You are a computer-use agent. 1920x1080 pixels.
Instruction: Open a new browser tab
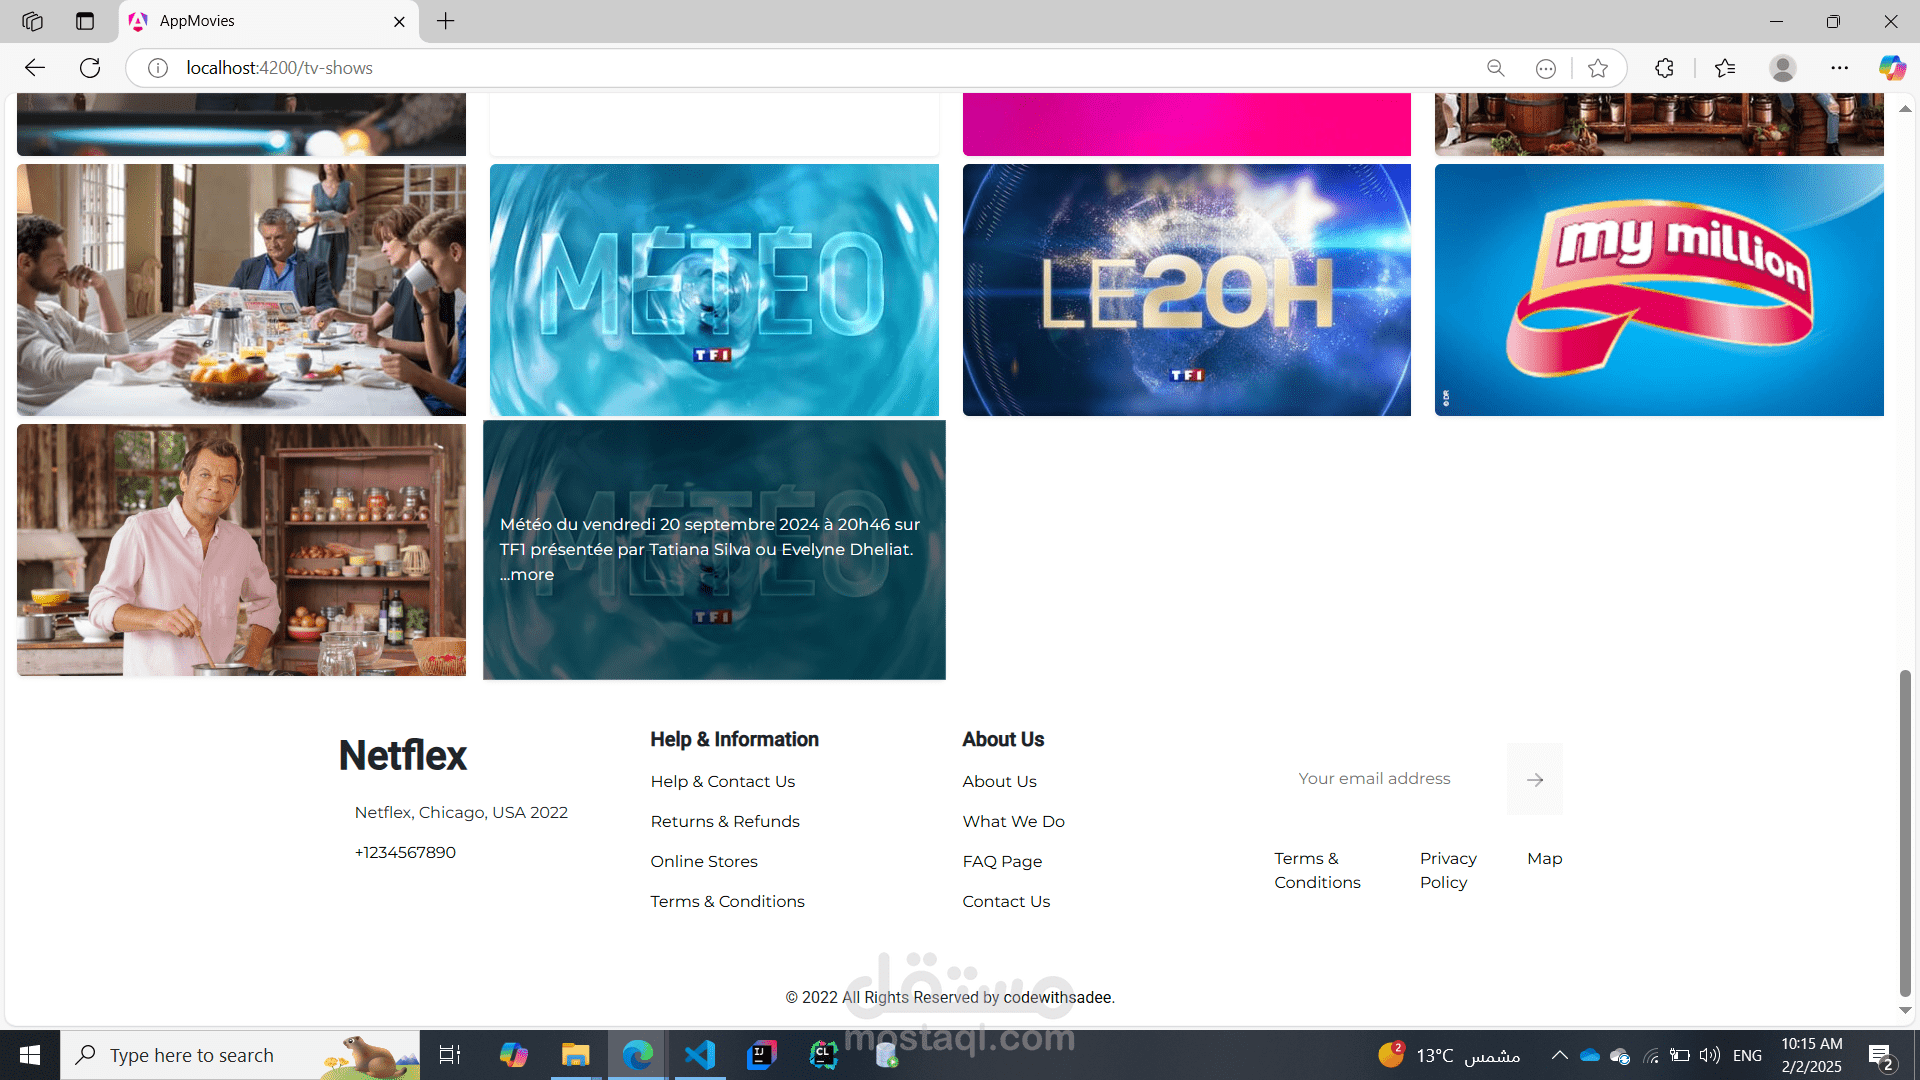click(446, 21)
